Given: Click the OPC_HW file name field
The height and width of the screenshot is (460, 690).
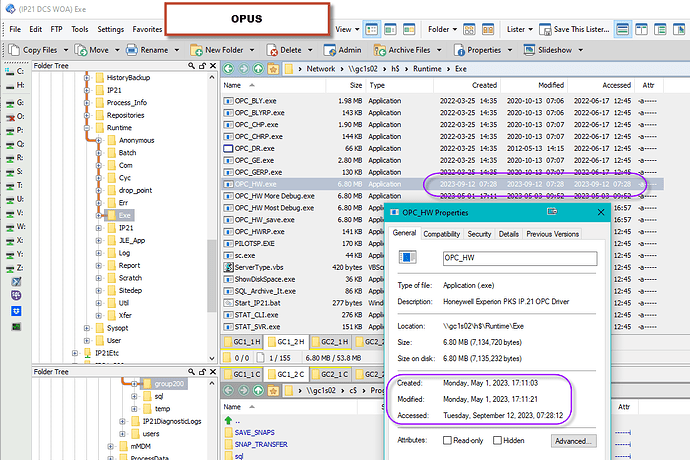Looking at the screenshot, I should tap(520, 258).
